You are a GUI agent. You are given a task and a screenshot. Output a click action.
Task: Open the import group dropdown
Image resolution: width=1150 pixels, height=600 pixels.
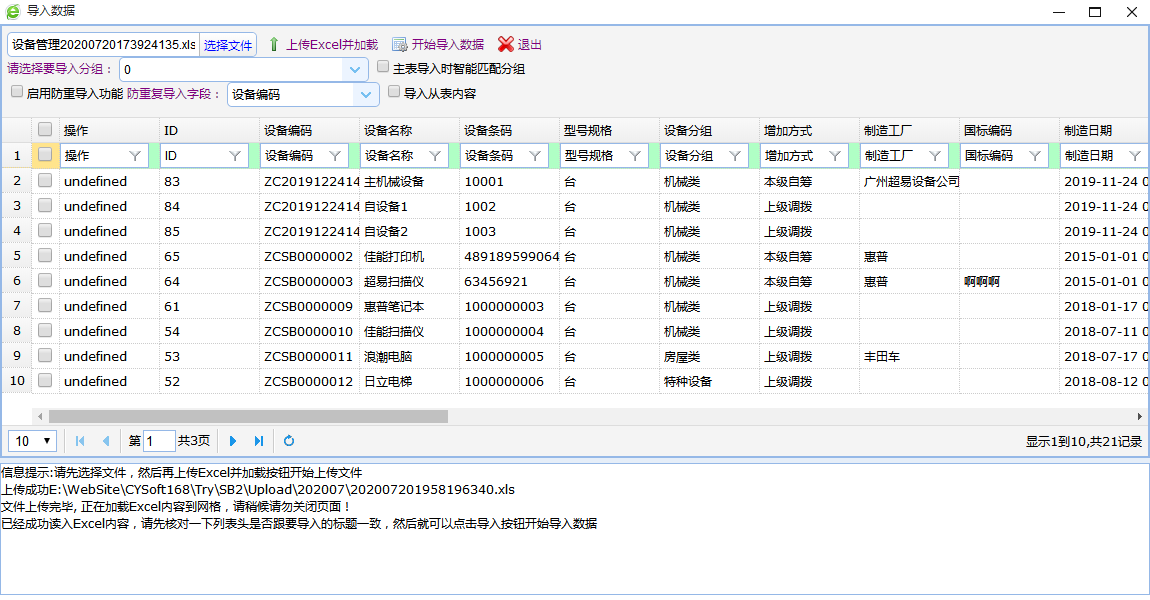(355, 70)
